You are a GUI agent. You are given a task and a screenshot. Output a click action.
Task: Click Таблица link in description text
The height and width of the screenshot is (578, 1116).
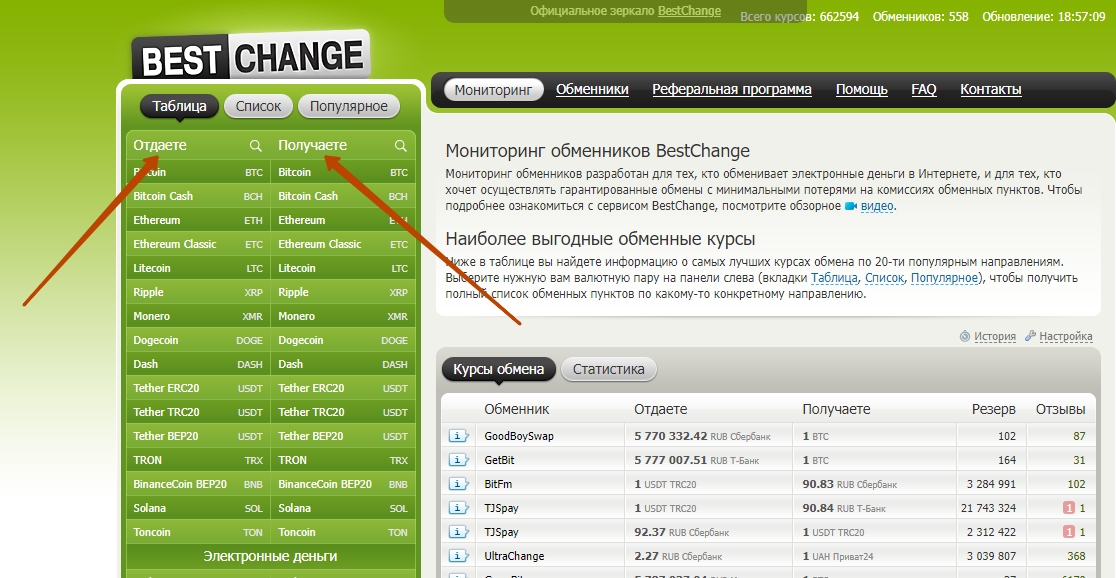pos(834,278)
